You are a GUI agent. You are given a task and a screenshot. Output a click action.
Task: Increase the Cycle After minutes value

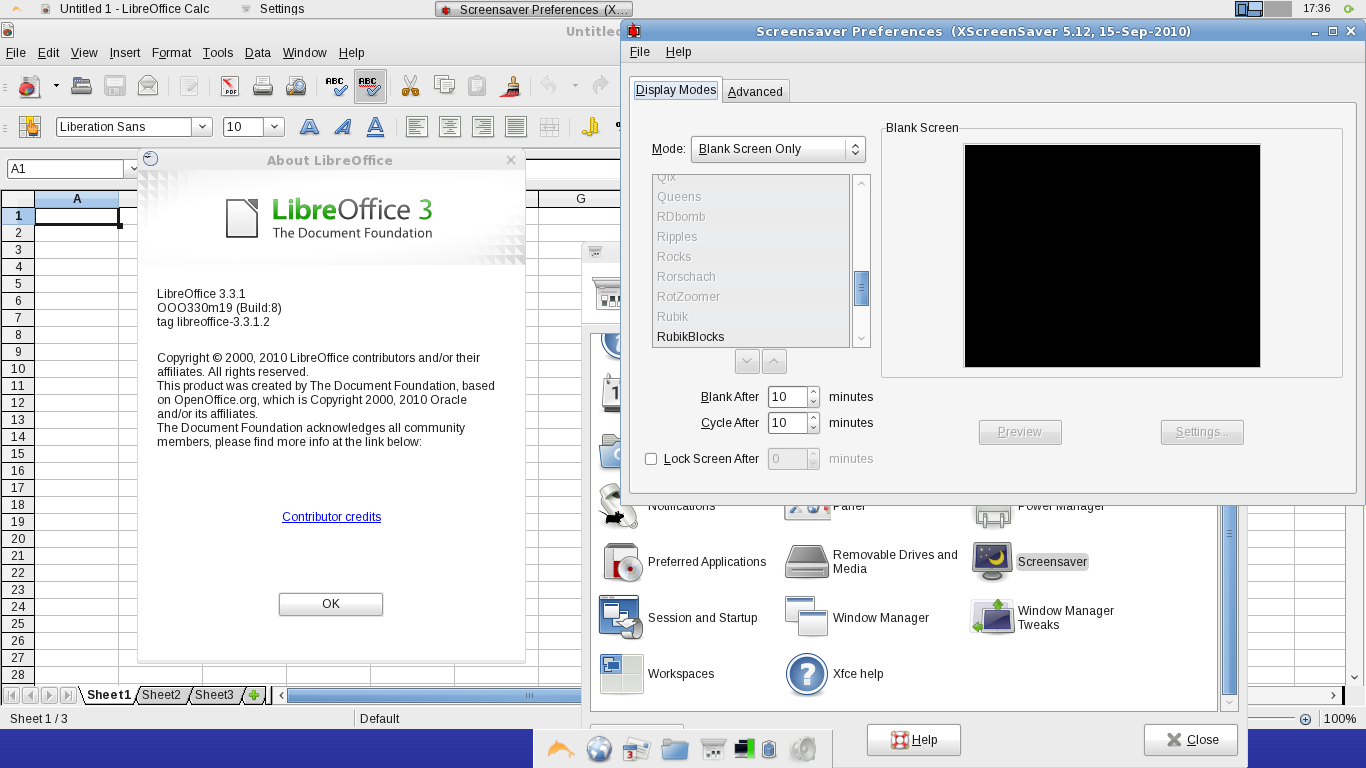(x=814, y=418)
